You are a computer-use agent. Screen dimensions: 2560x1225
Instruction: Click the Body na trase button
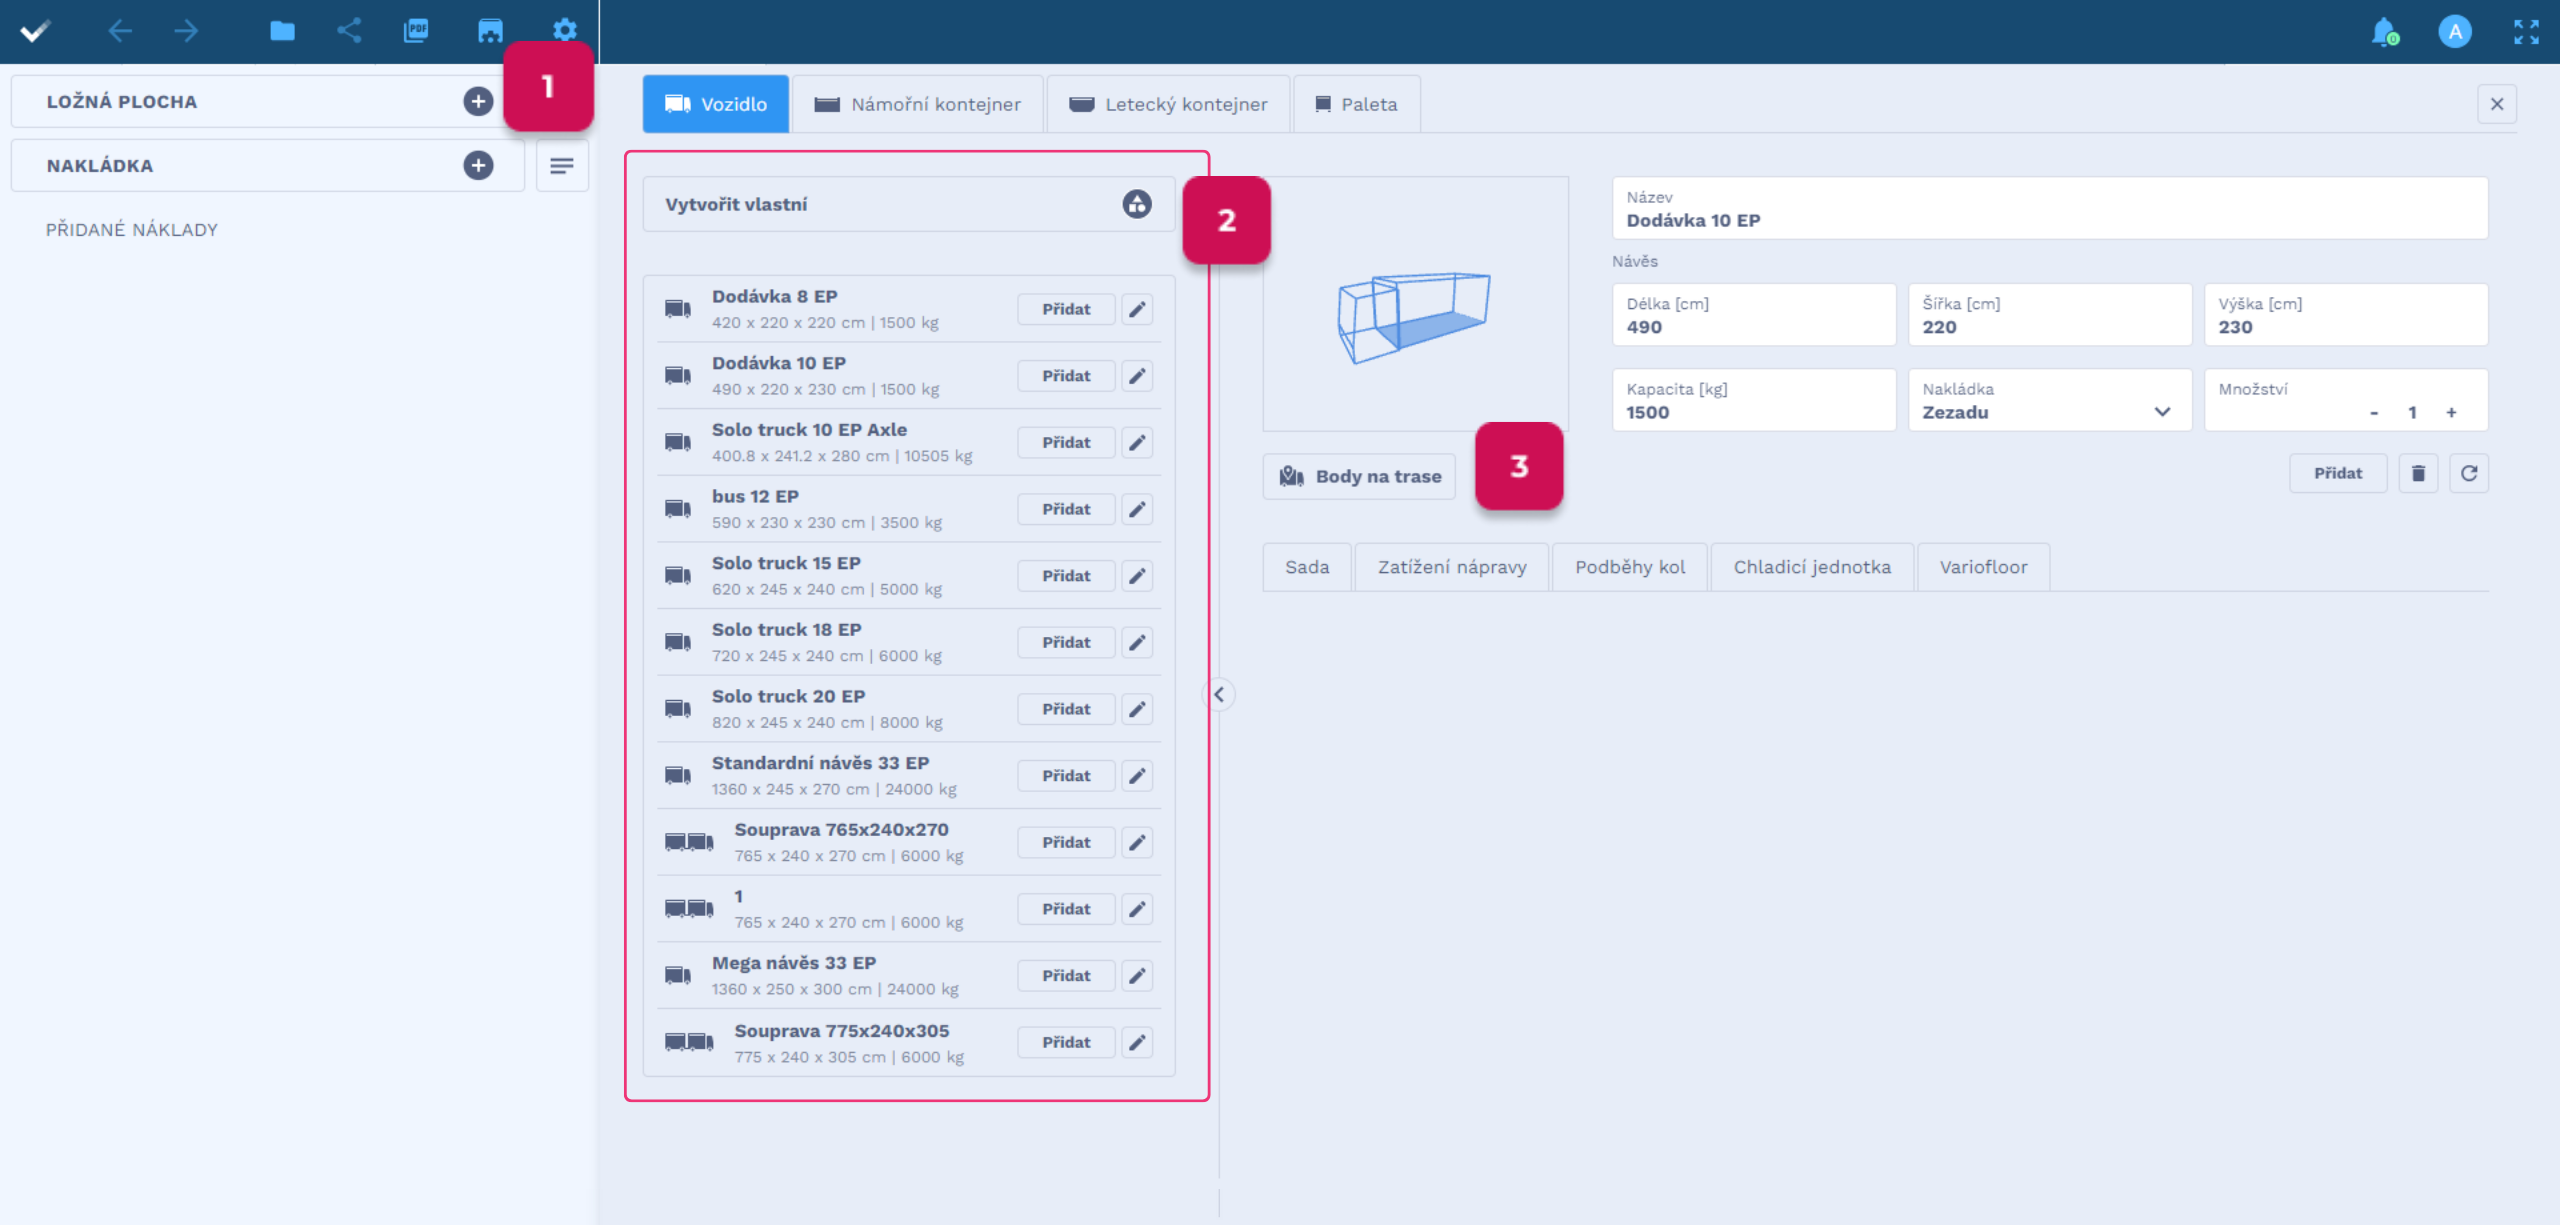(x=1360, y=476)
